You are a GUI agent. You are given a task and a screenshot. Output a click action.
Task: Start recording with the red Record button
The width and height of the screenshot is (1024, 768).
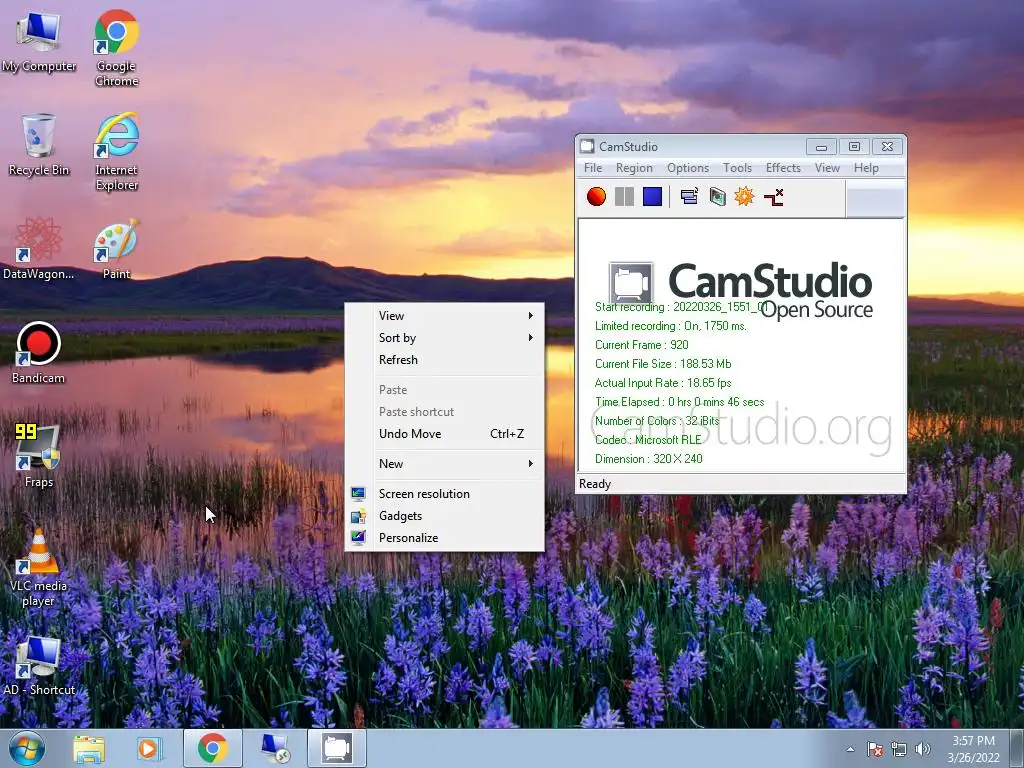(596, 197)
